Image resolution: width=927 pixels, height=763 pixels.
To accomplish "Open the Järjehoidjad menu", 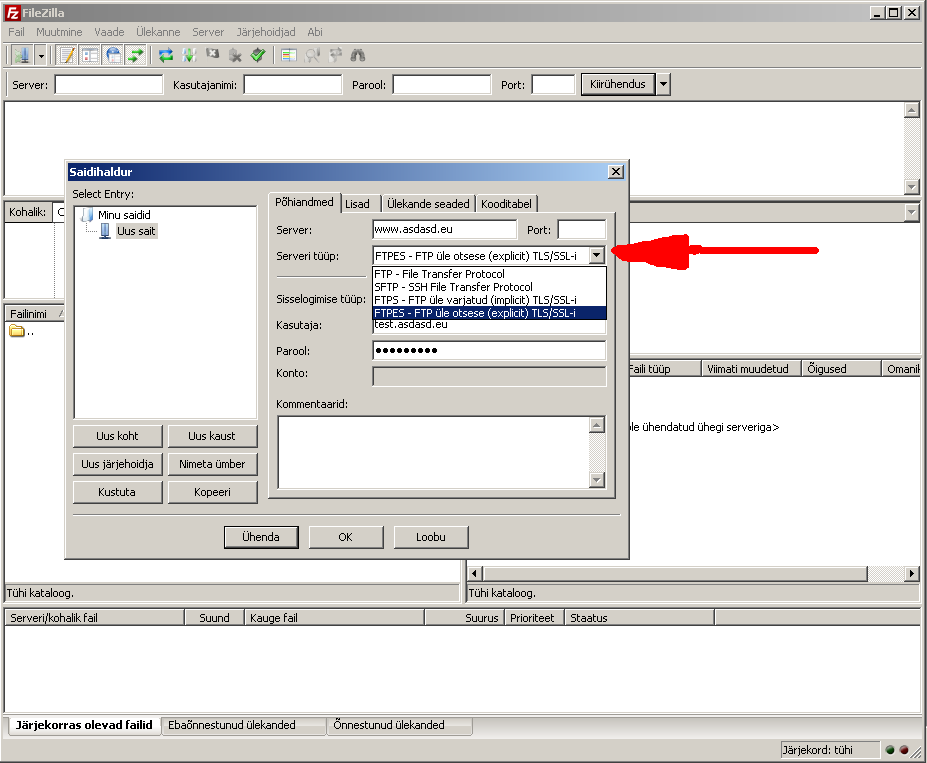I will pos(266,32).
